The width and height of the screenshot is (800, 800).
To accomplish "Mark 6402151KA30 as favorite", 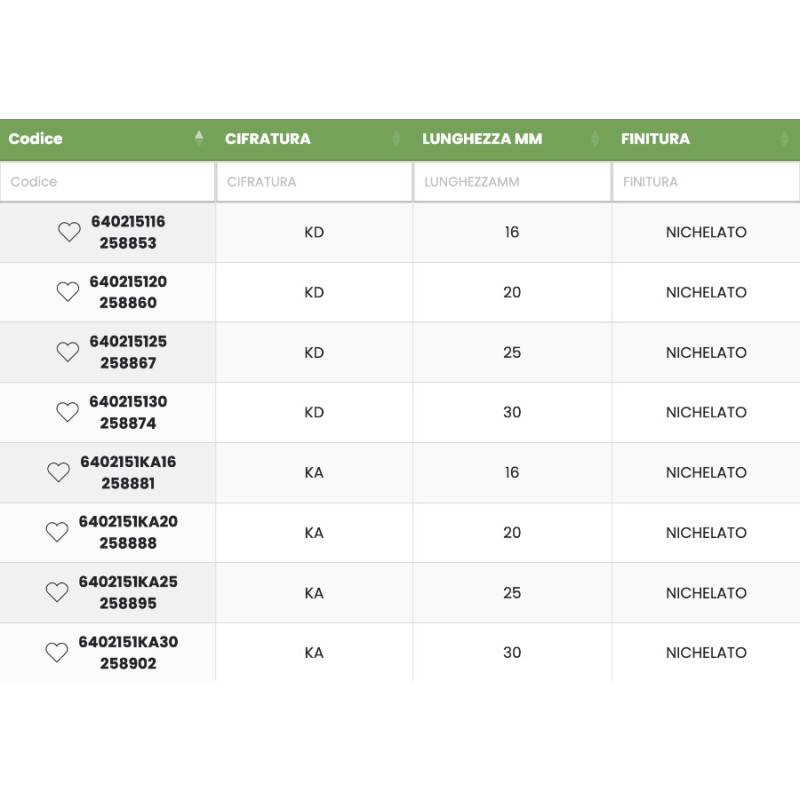I will pyautogui.click(x=58, y=652).
